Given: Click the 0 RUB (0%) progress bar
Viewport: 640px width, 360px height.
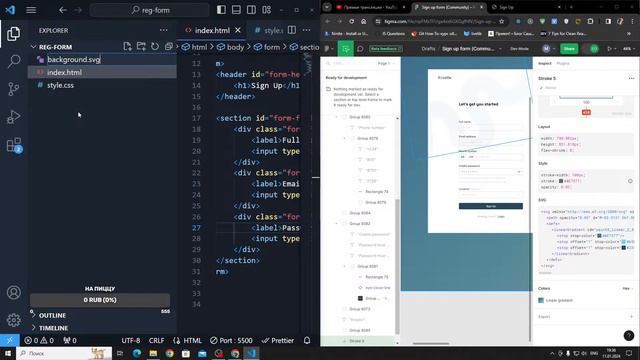Looking at the screenshot, I should tap(100, 300).
